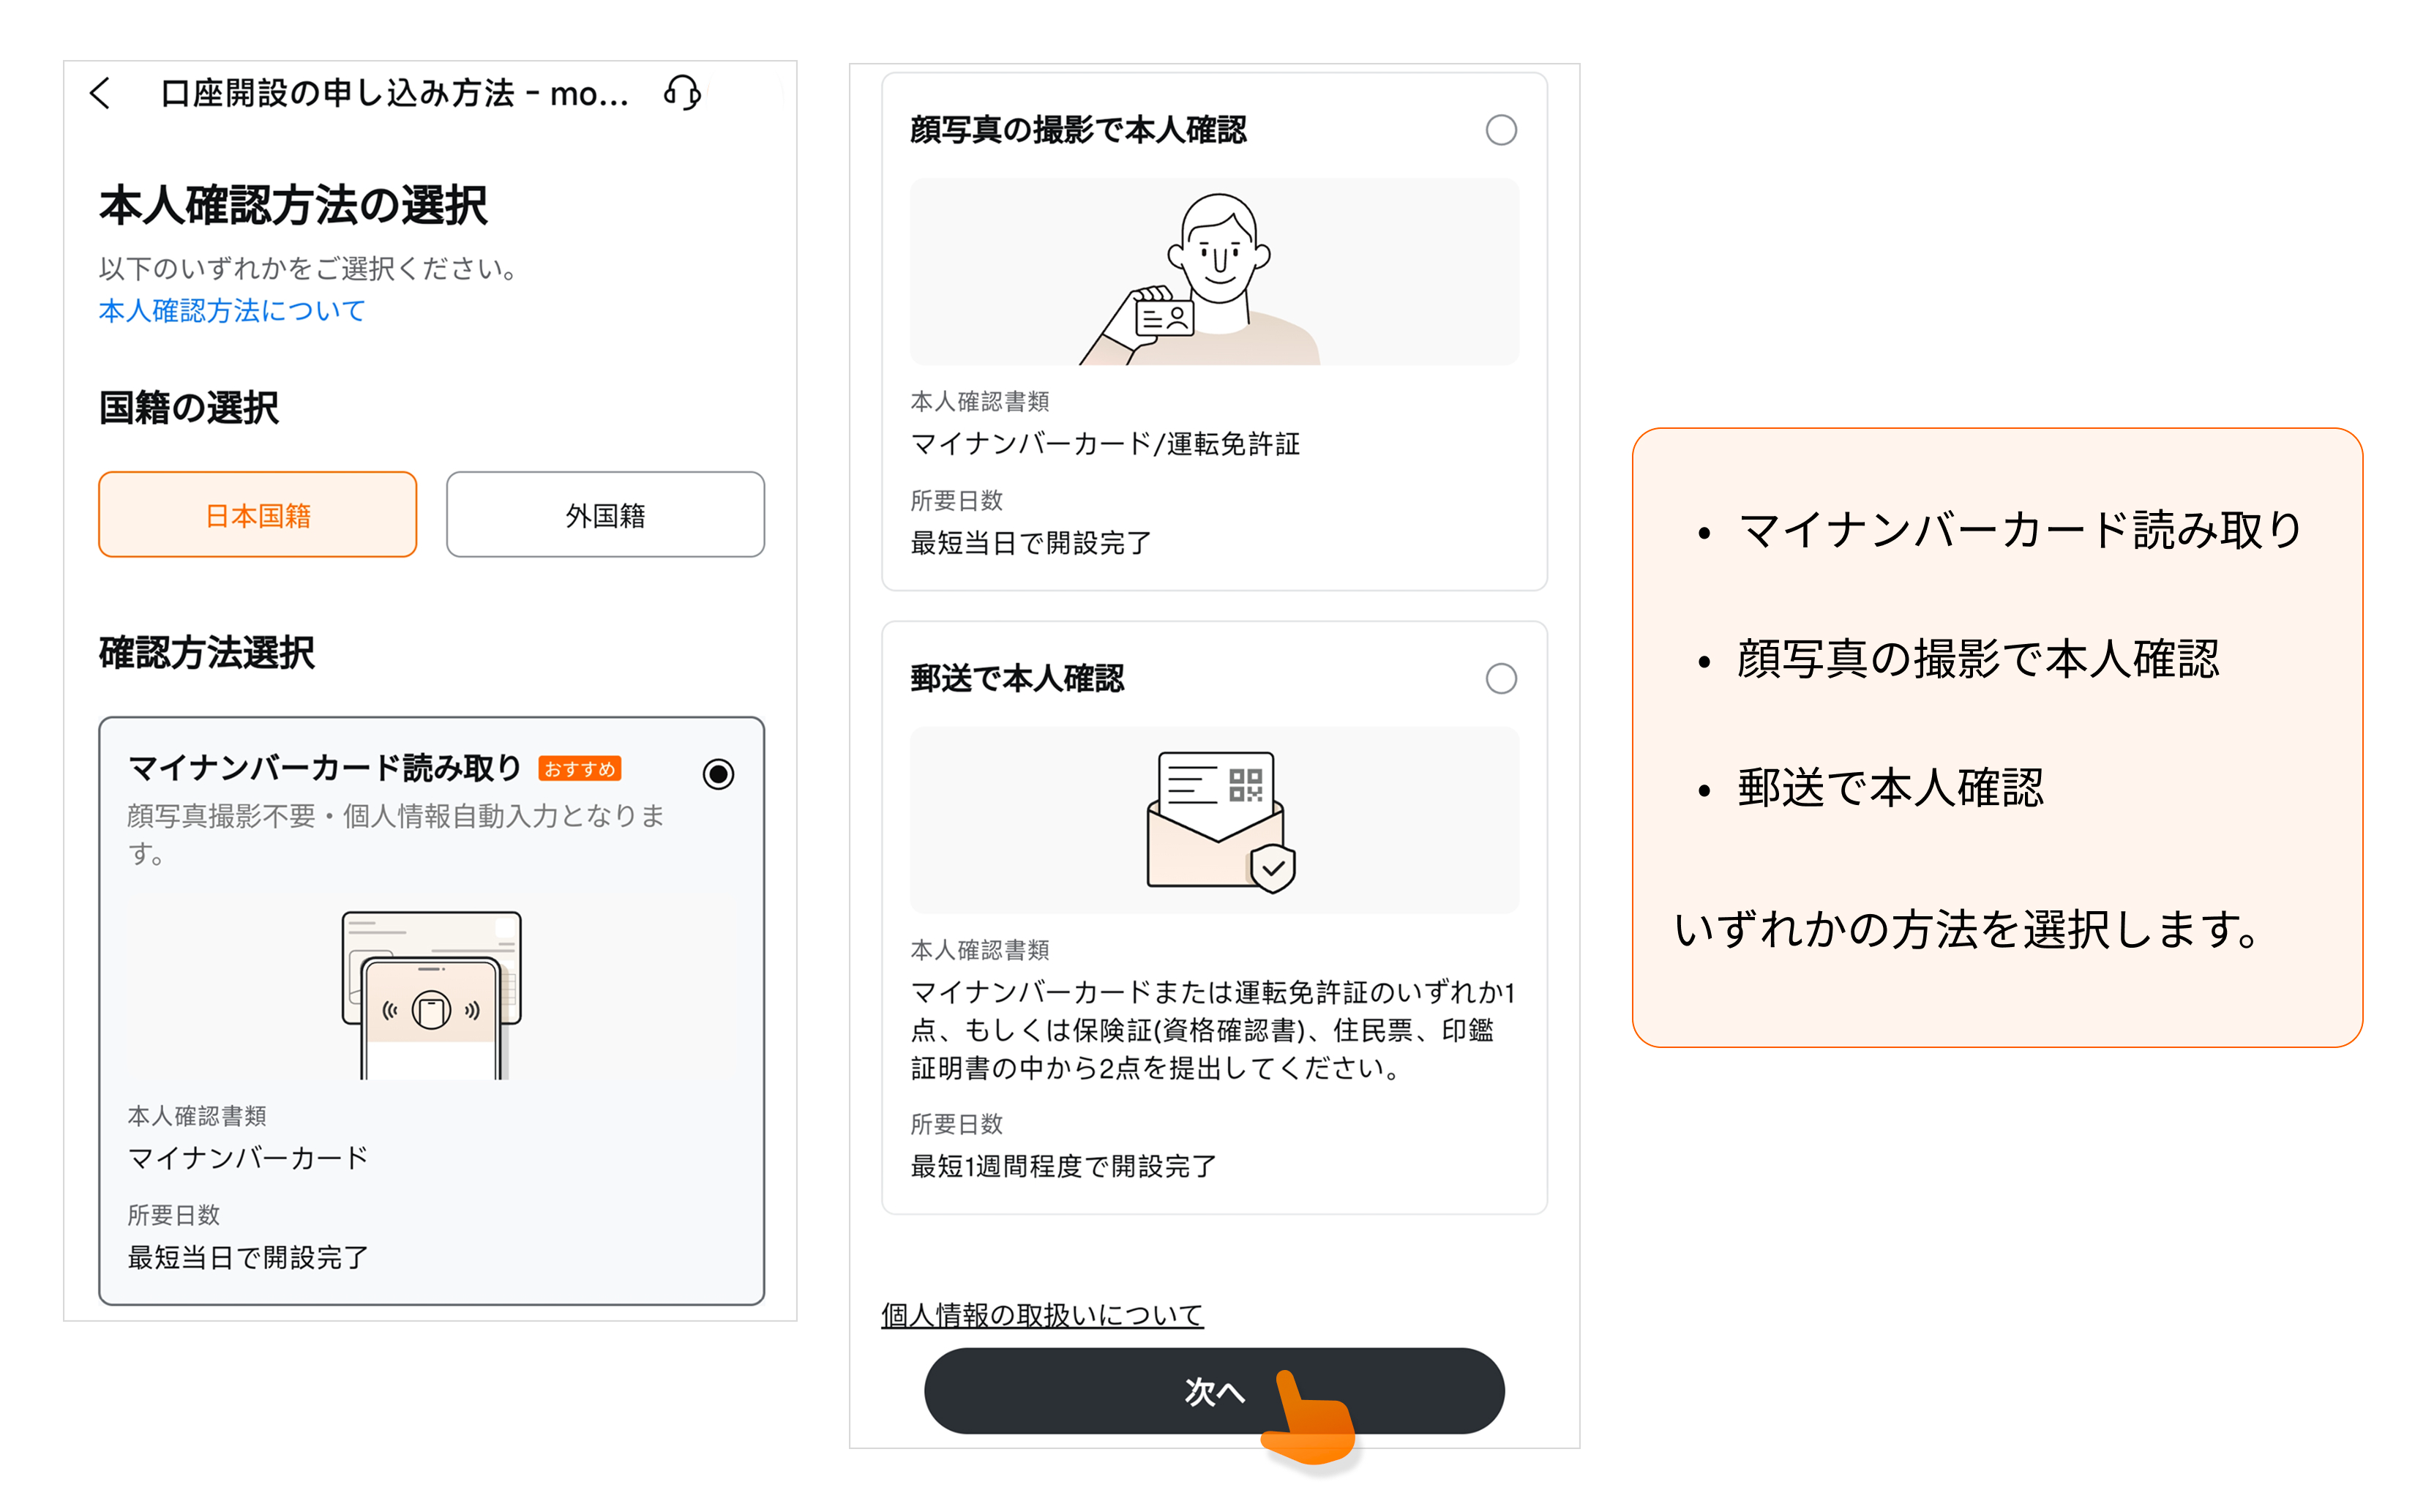
Task: Select マイナンバーカード読み取り radio button
Action: [x=718, y=773]
